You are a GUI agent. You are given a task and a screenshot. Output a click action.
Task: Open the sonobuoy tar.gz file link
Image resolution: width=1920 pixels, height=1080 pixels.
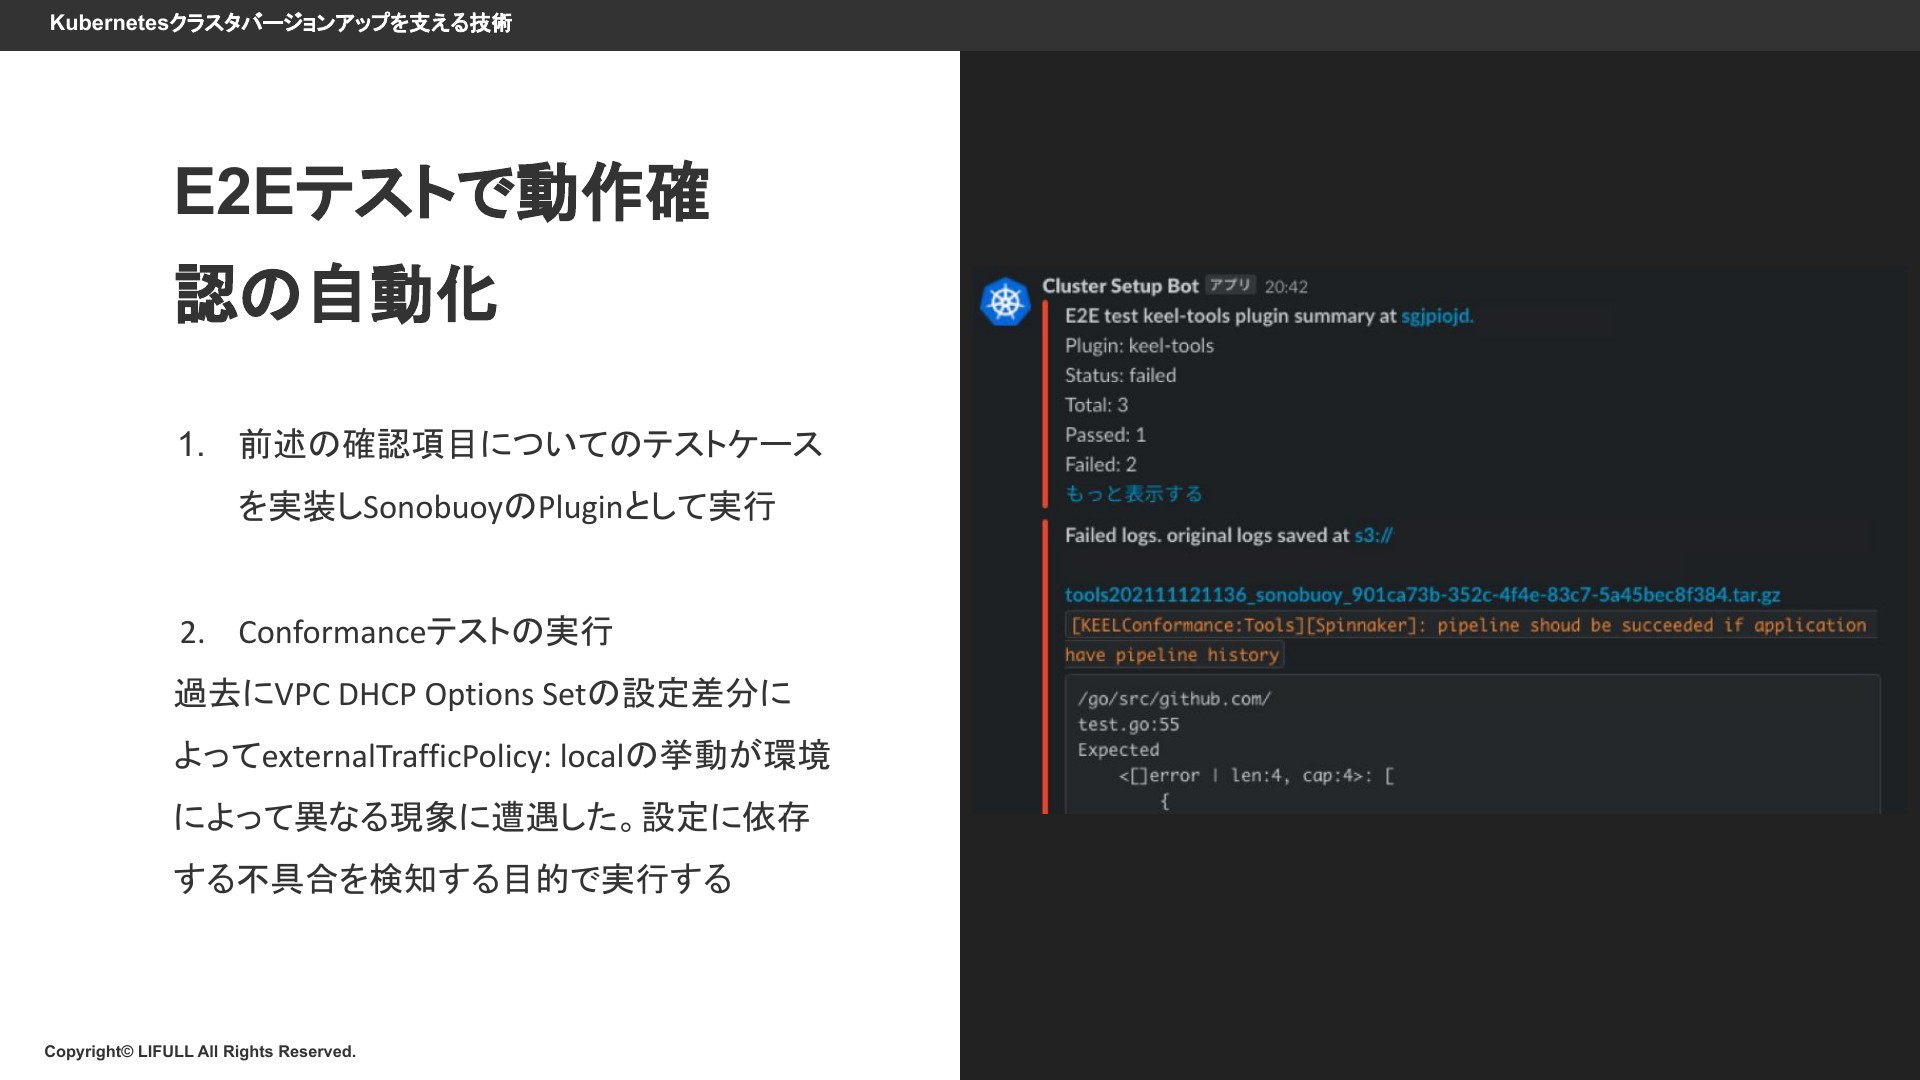(x=1422, y=595)
